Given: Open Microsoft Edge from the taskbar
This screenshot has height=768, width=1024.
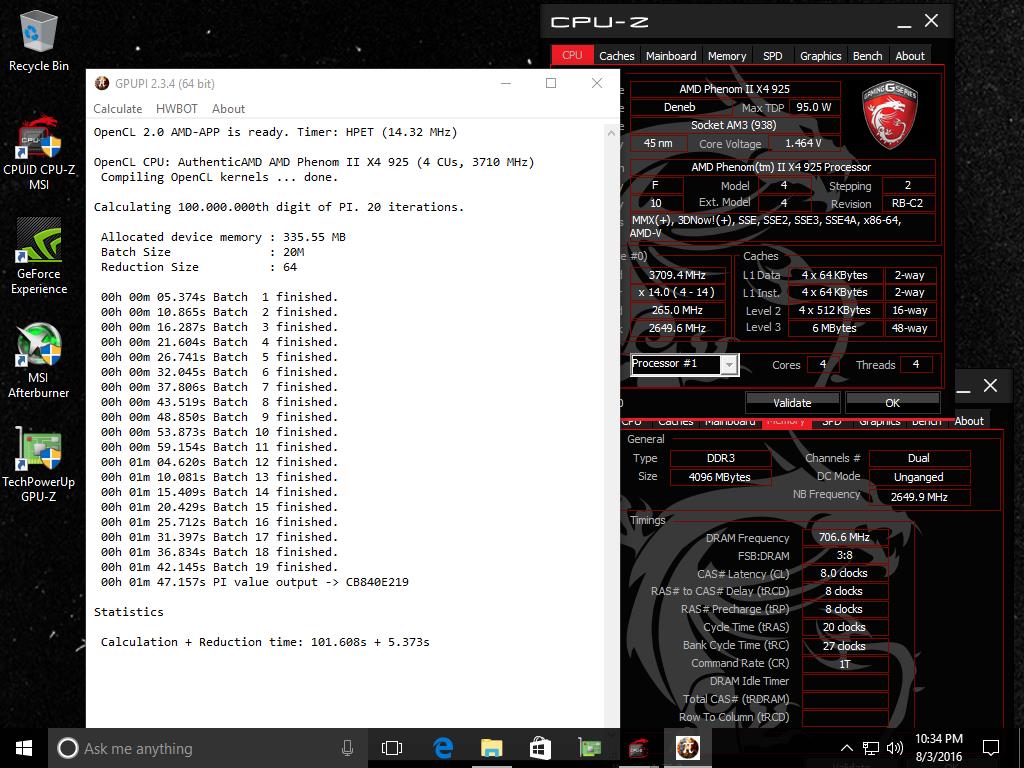Looking at the screenshot, I should point(443,748).
